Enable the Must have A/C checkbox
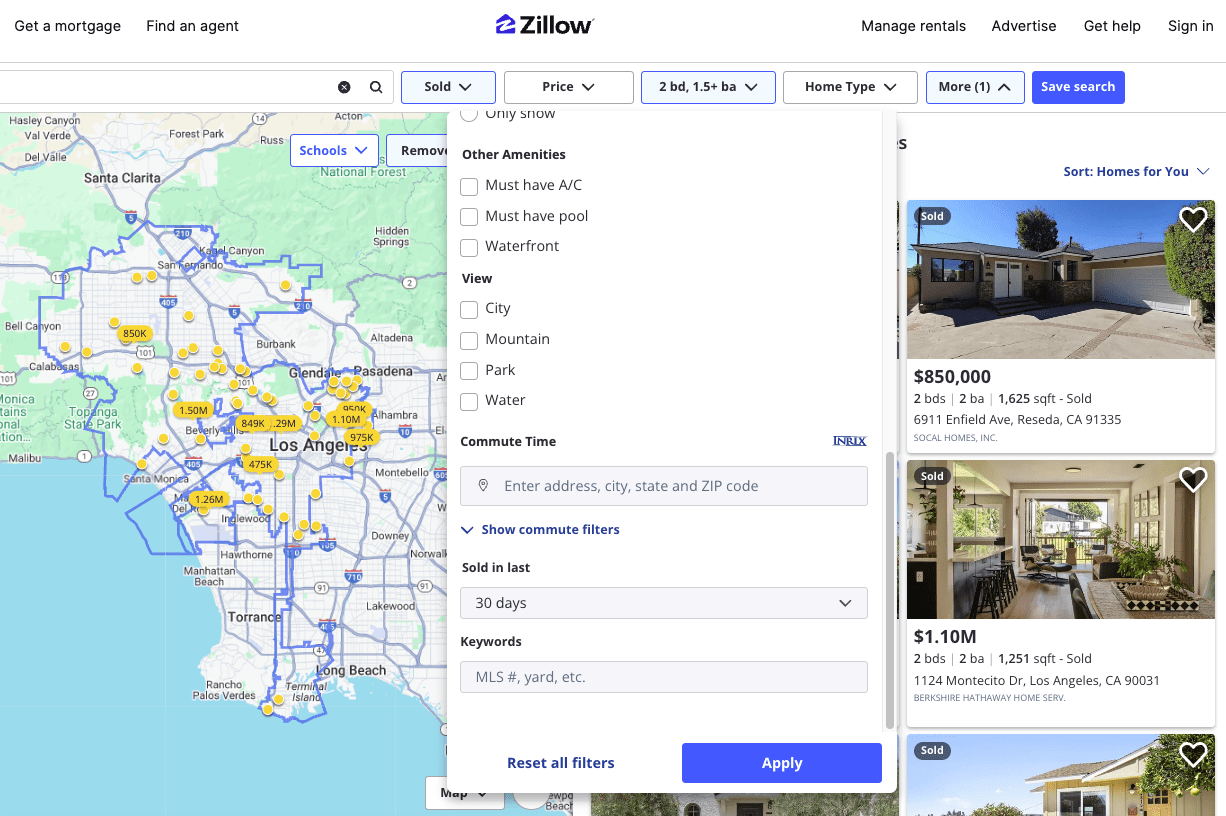Image resolution: width=1226 pixels, height=816 pixels. (x=469, y=186)
